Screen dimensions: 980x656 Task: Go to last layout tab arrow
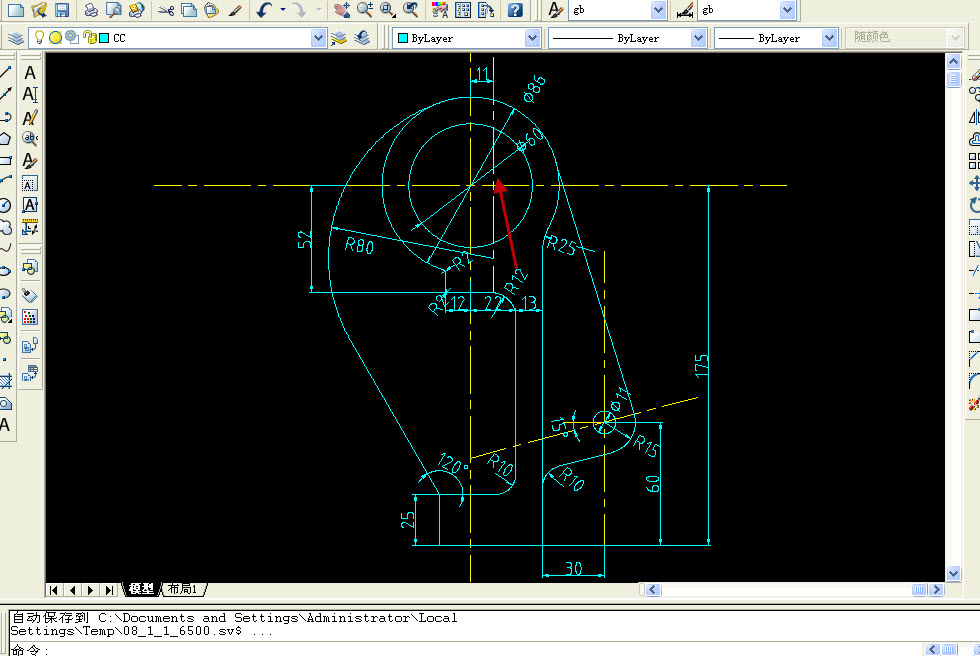[110, 590]
